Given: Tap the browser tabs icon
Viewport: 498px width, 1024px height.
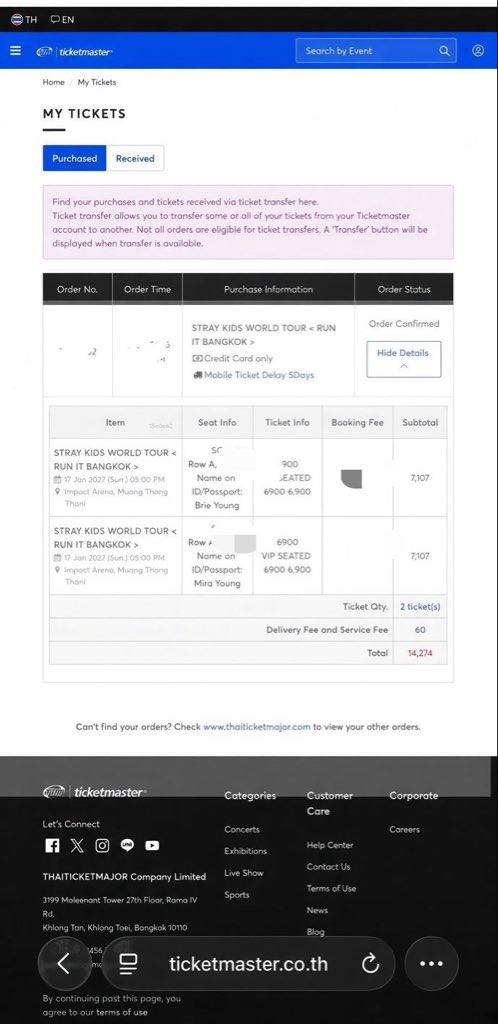Looking at the screenshot, I should (x=128, y=964).
